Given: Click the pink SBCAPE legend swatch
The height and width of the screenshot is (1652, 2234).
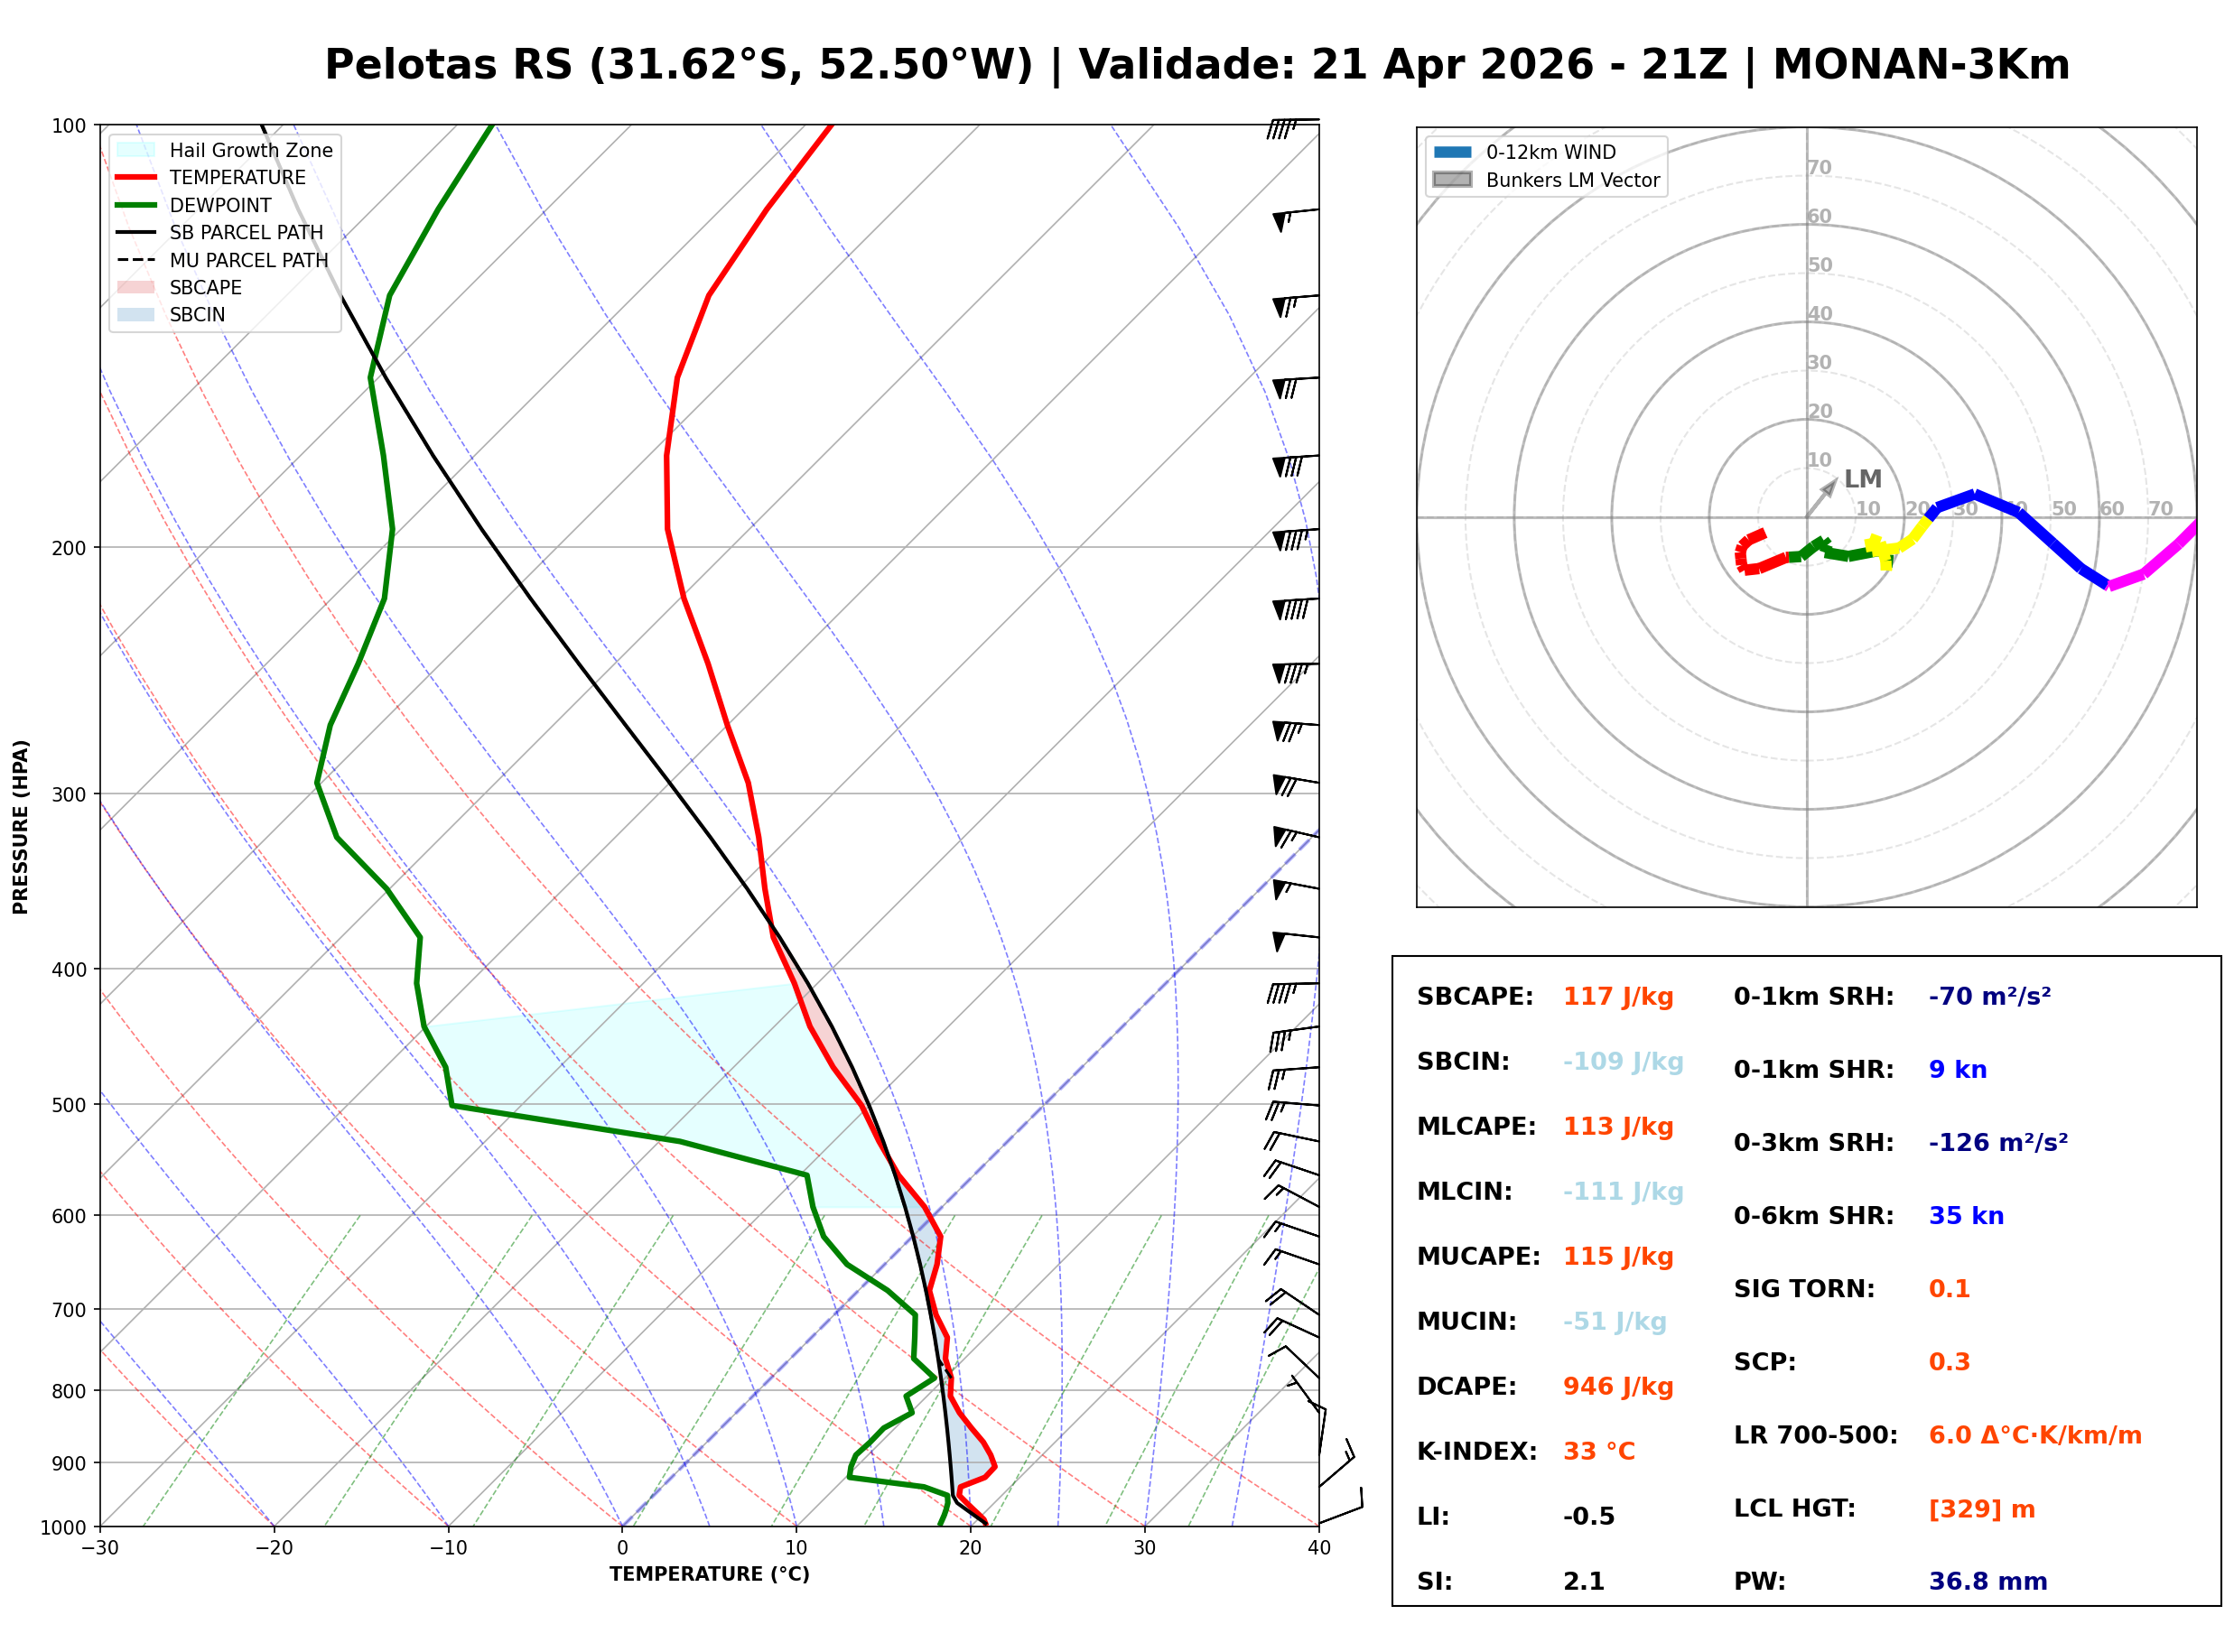Looking at the screenshot, I should tap(136, 287).
